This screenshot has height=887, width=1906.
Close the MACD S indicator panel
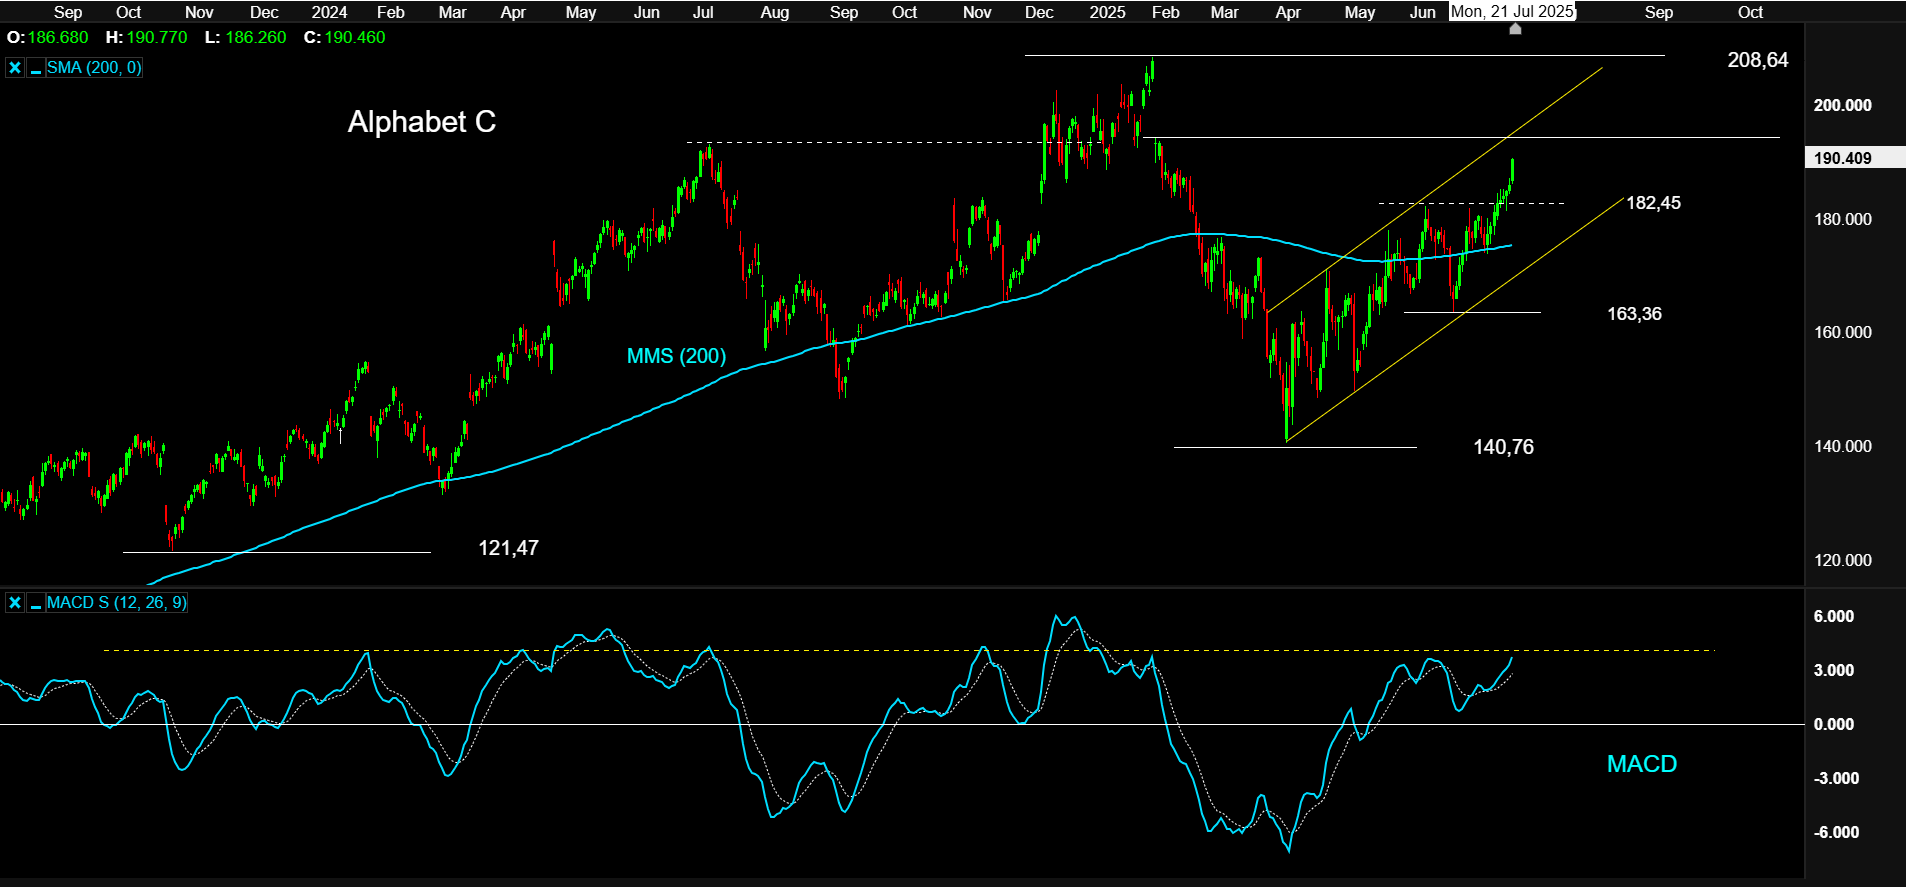[15, 603]
